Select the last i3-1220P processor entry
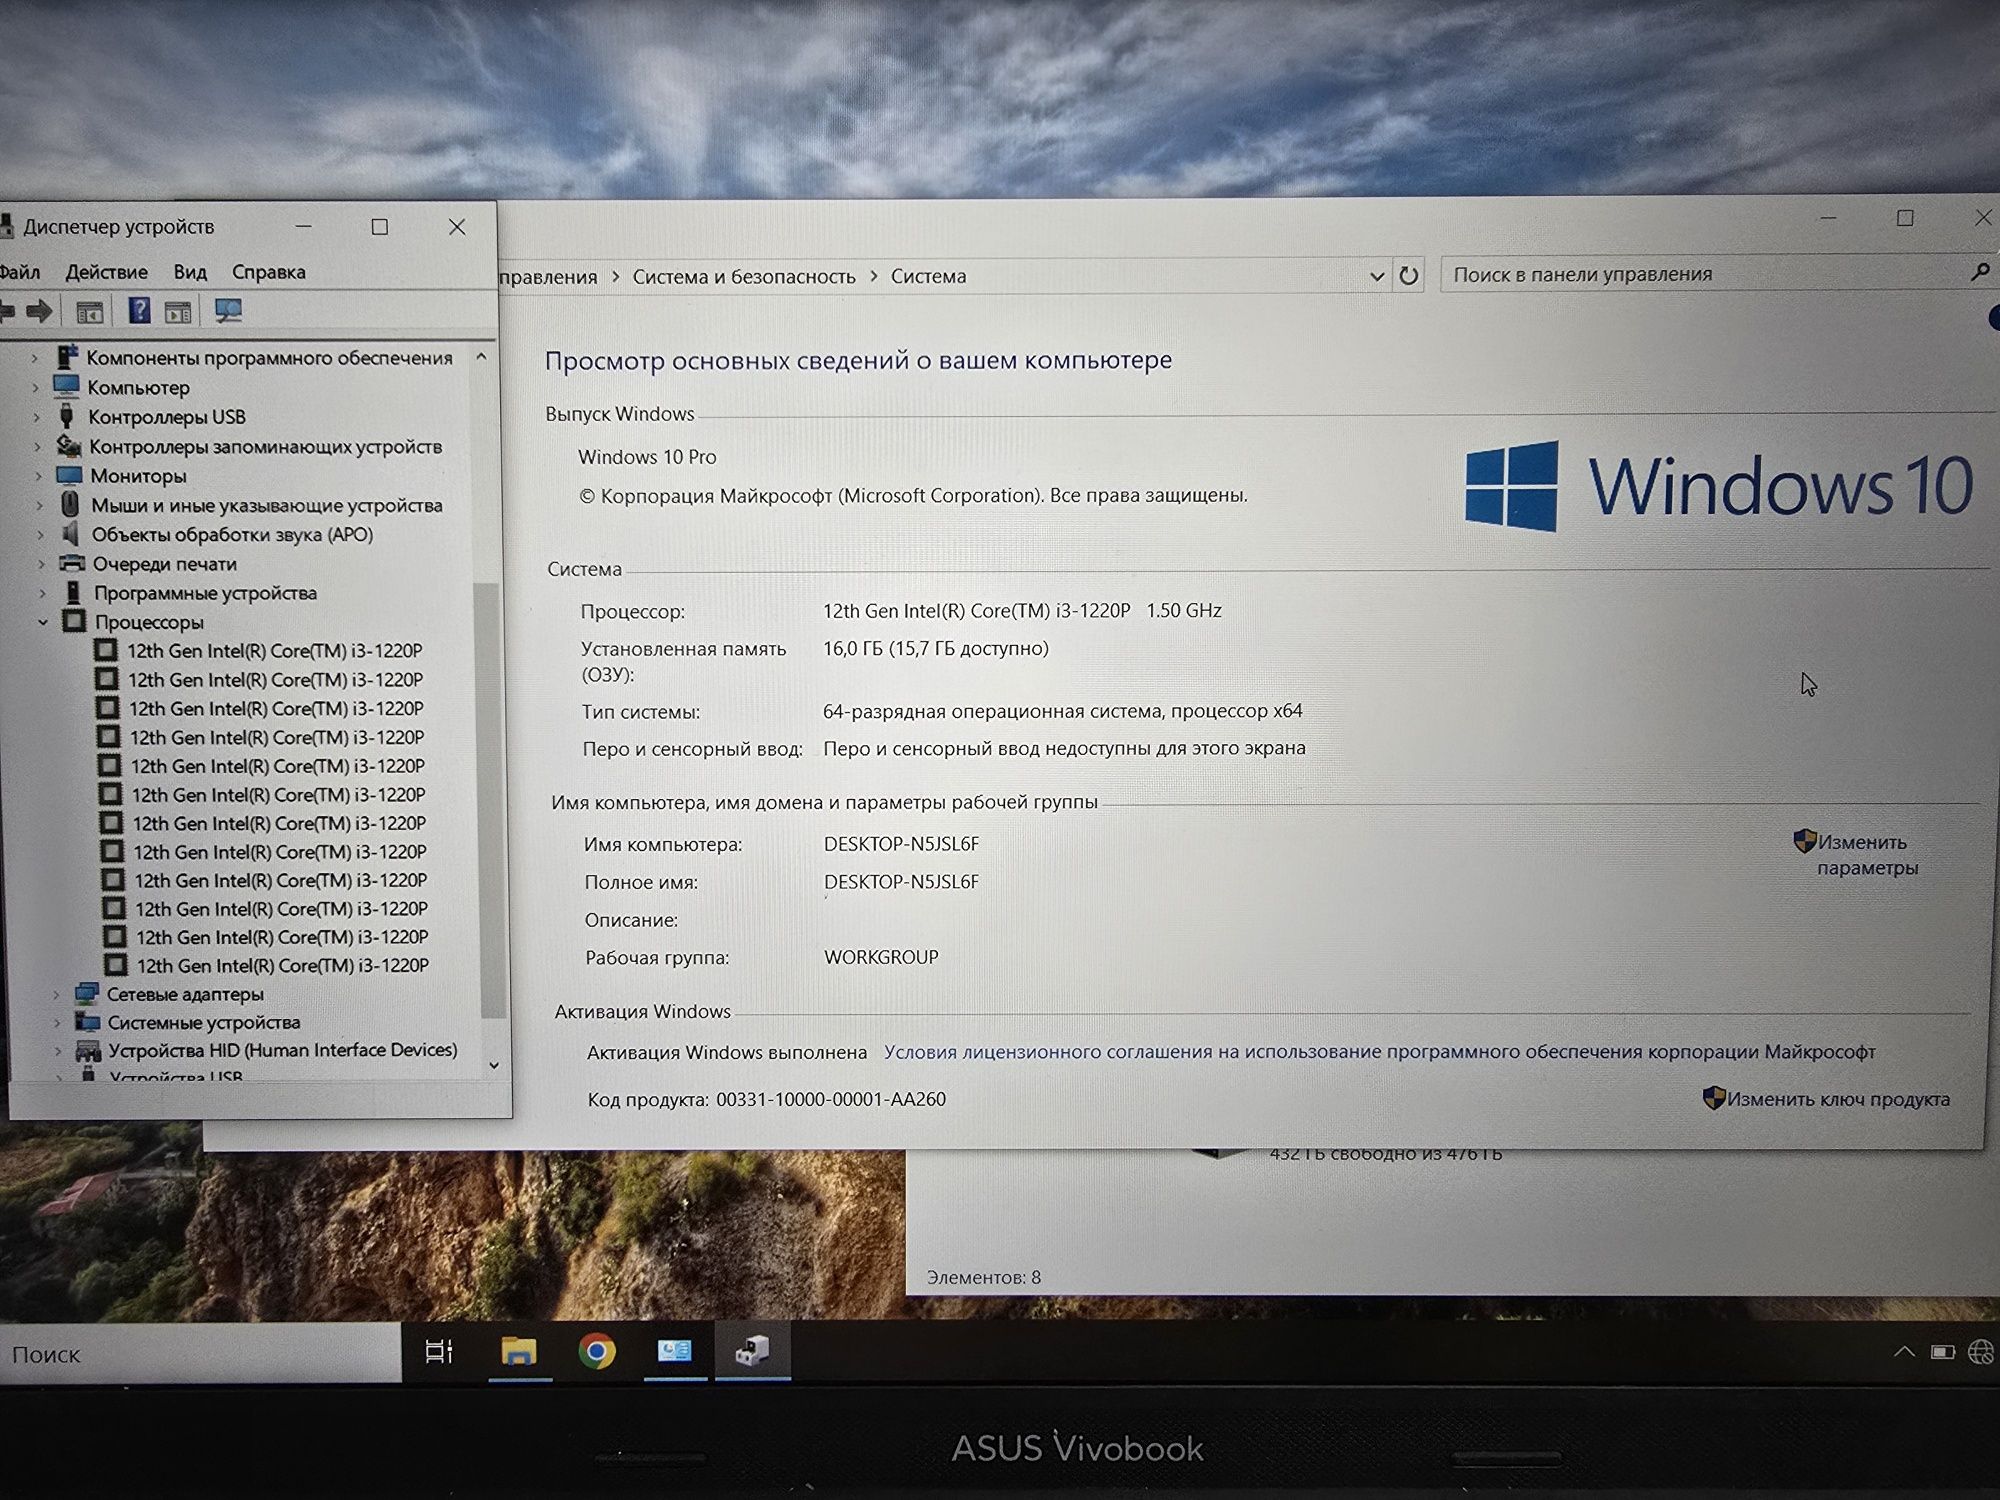 tap(283, 965)
